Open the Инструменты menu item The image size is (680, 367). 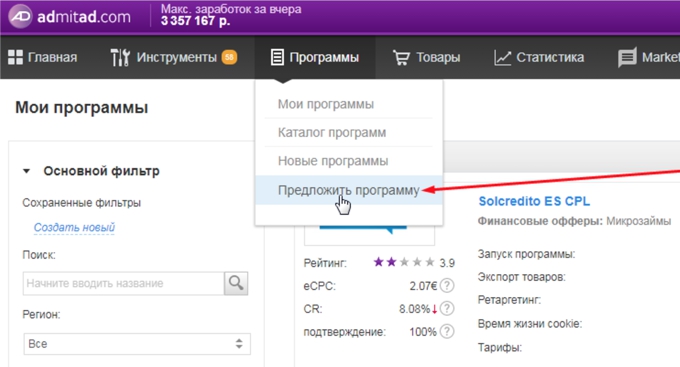click(174, 57)
